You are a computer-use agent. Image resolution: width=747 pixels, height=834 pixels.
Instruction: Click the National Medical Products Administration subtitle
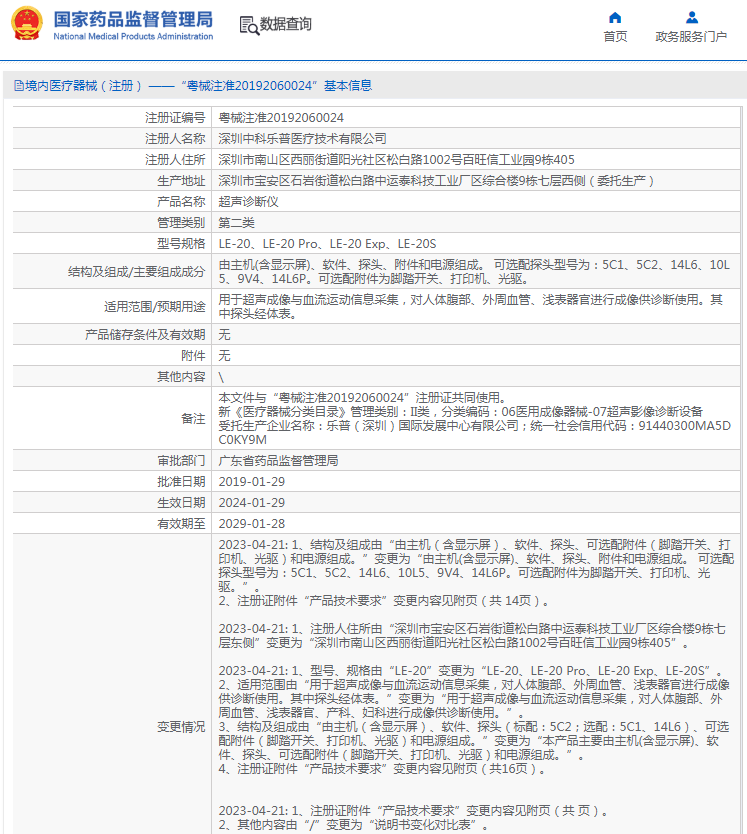point(133,36)
